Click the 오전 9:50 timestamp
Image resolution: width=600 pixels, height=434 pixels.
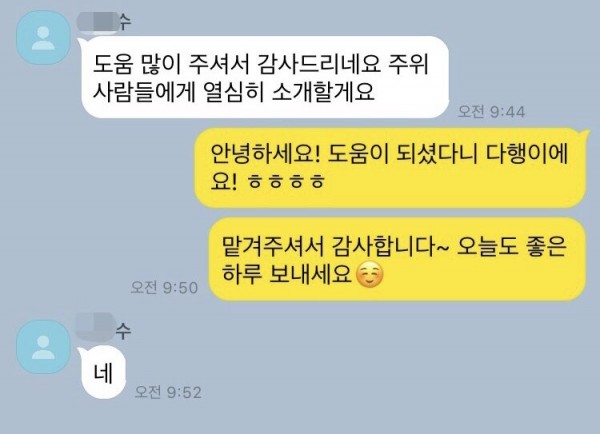point(165,288)
